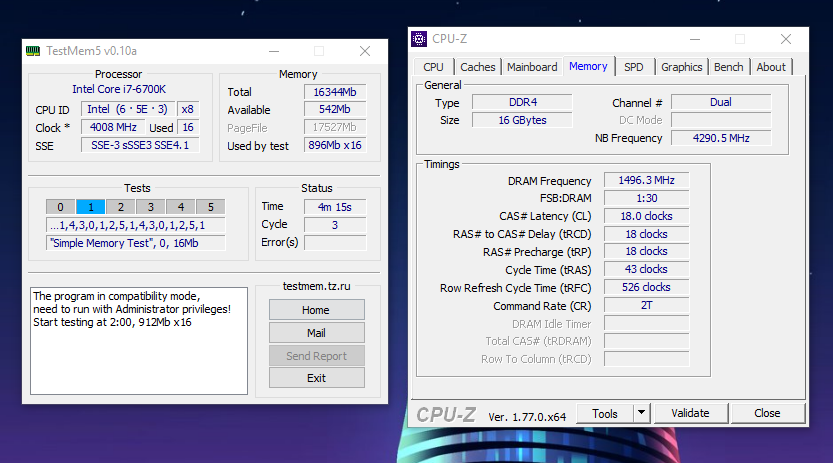
Task: Click the Validate button
Action: [690, 413]
